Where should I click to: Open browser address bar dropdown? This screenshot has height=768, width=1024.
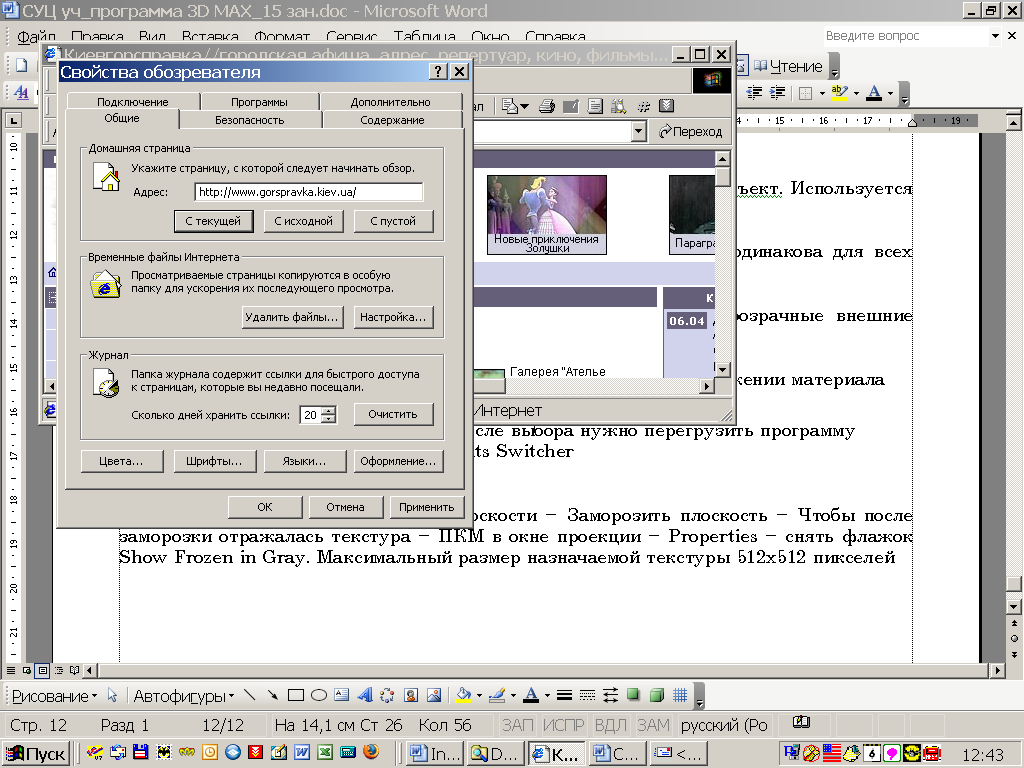point(639,131)
